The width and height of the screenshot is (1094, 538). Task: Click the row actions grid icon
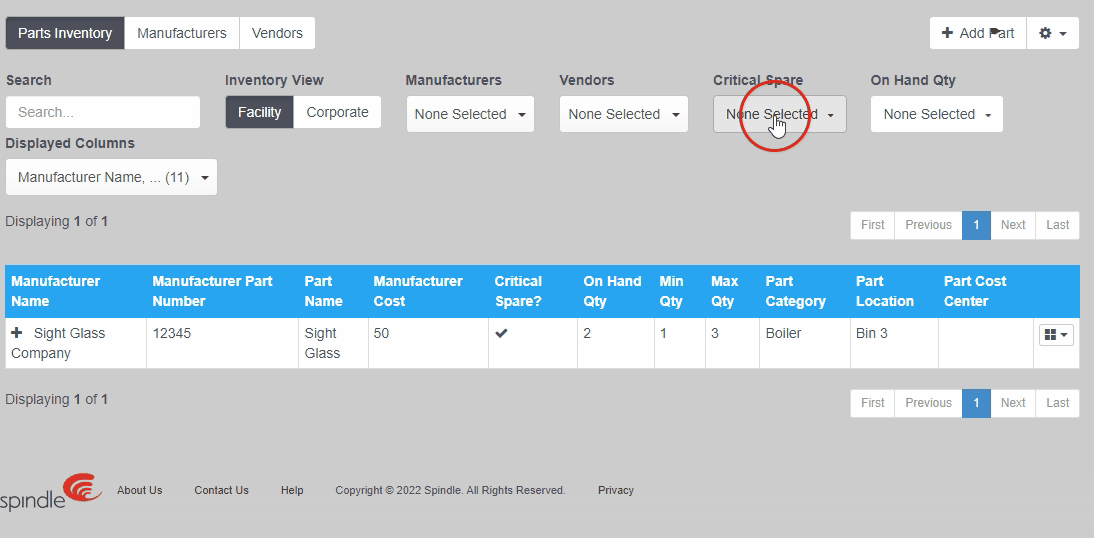tap(1056, 335)
